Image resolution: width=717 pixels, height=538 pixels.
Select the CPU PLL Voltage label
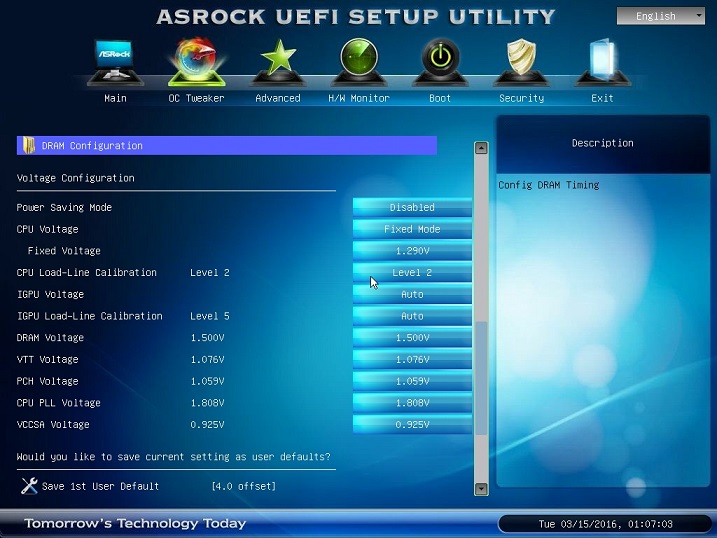[59, 403]
